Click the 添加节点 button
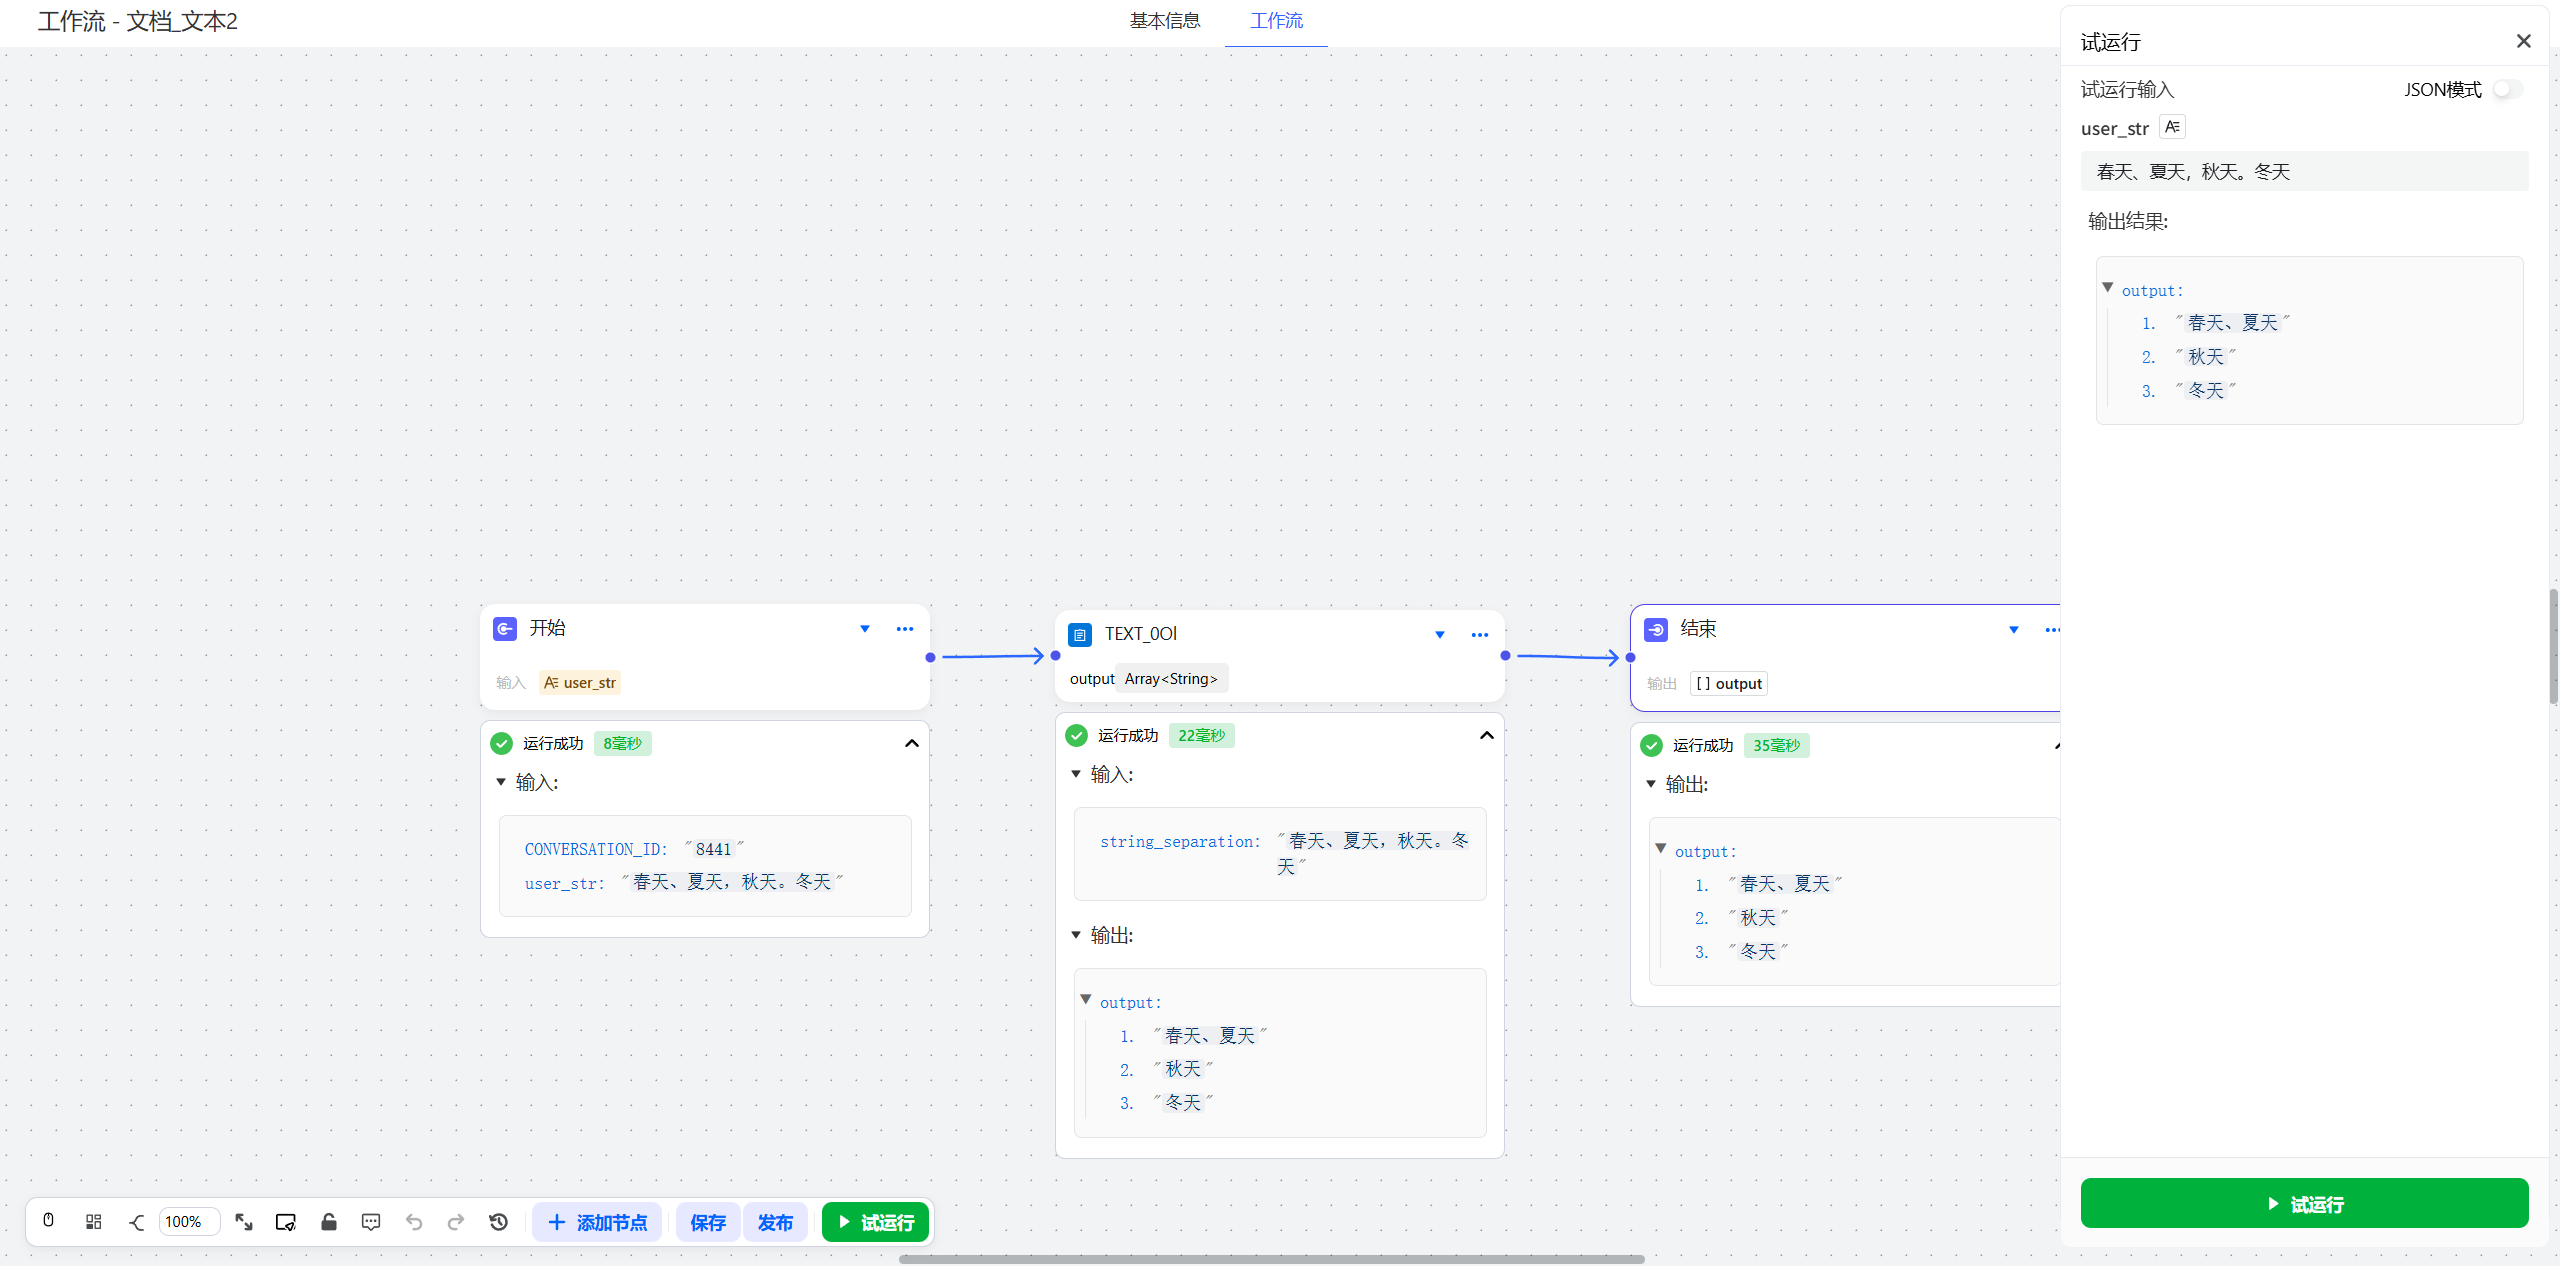 pos(598,1222)
